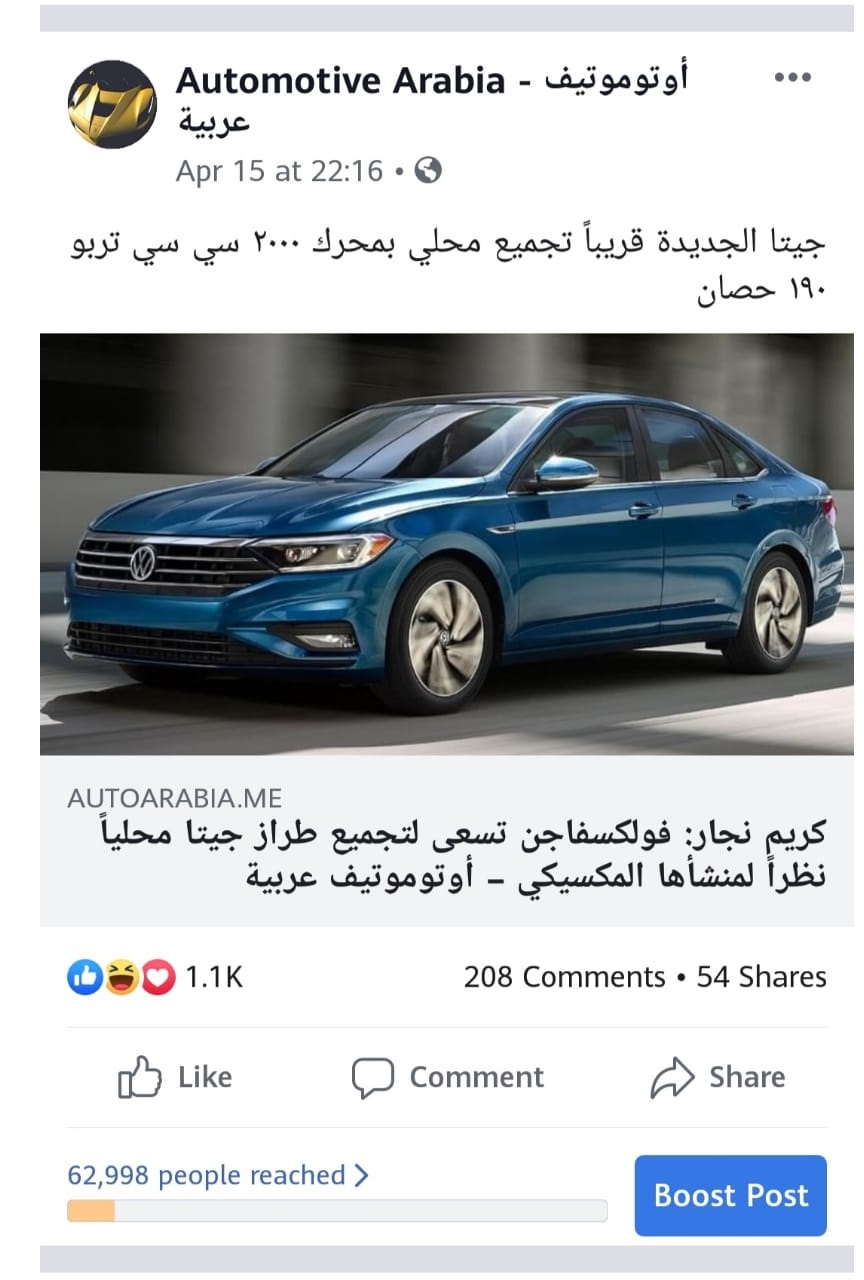Open the three-dots post options menu
864x1280 pixels.
(792, 78)
